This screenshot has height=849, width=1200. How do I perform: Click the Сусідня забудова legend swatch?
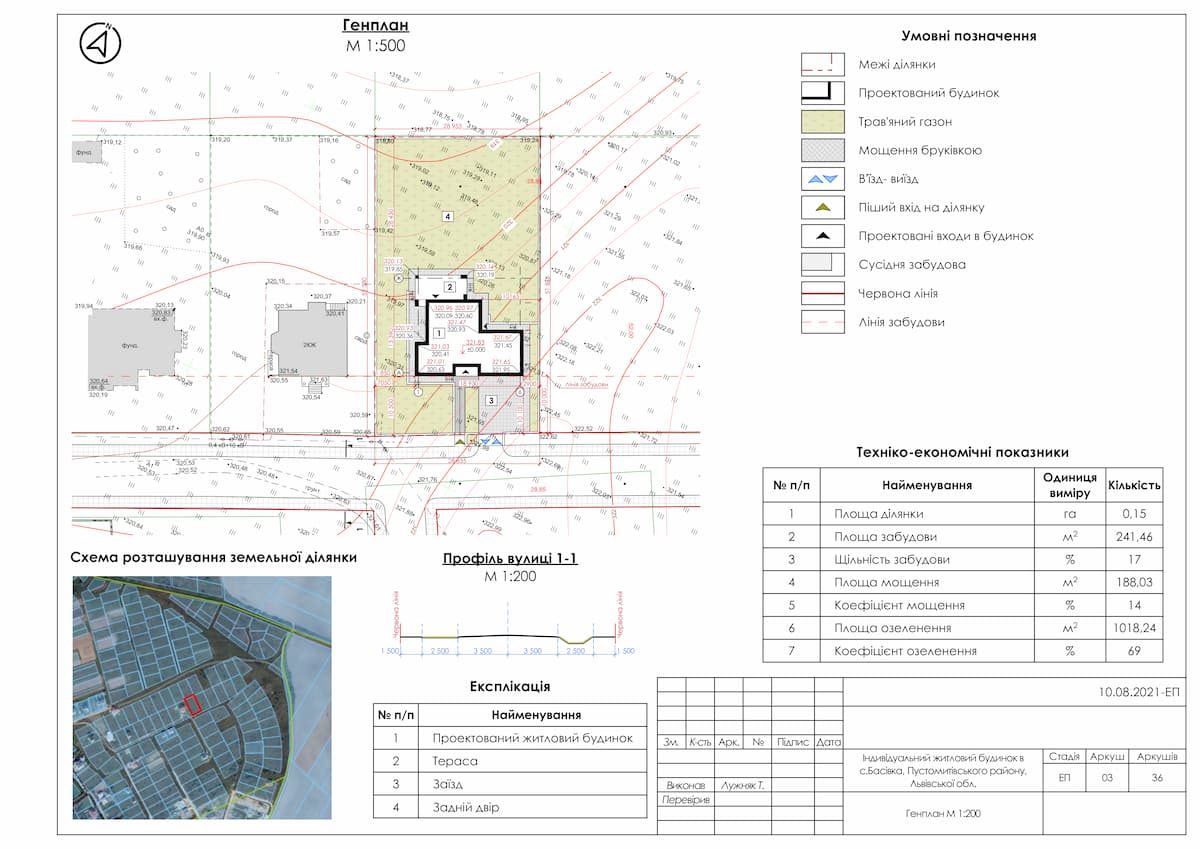pos(824,265)
